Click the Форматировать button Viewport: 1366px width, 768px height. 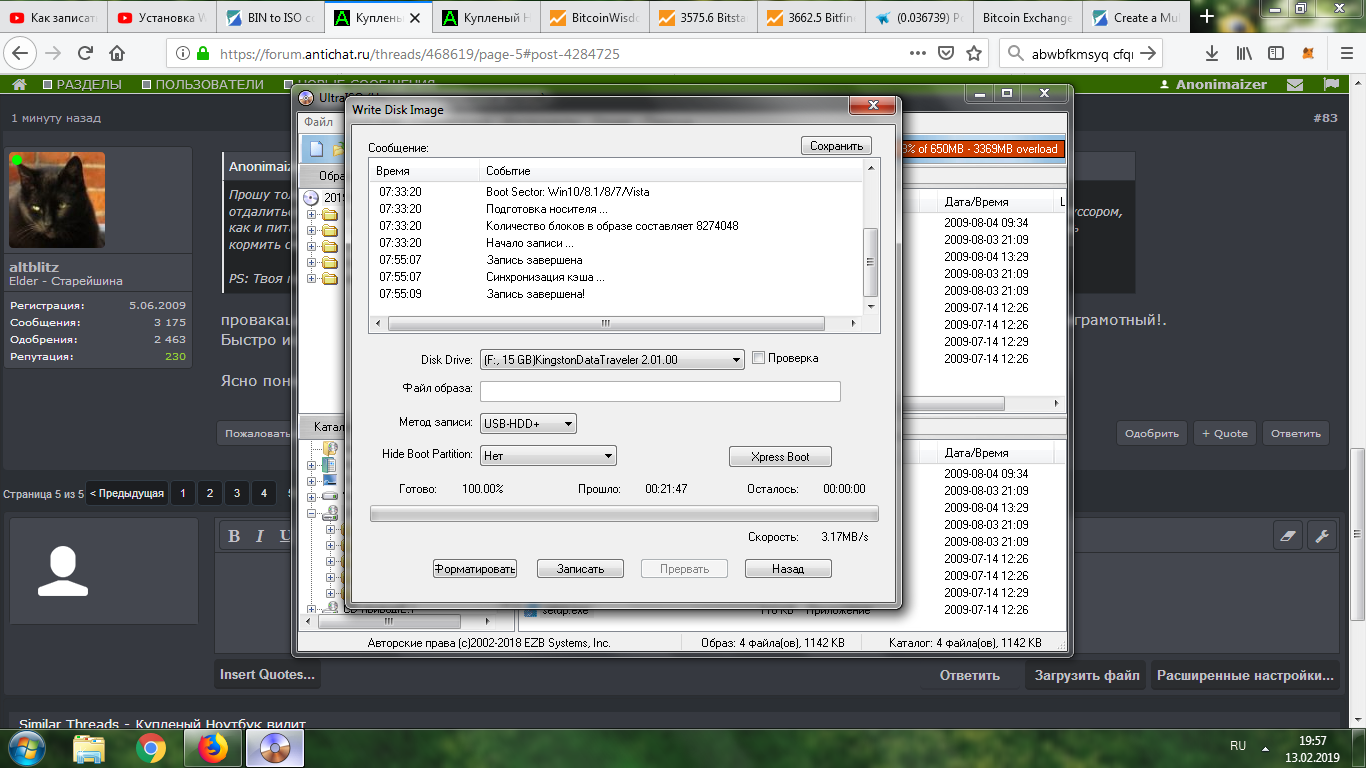[475, 569]
